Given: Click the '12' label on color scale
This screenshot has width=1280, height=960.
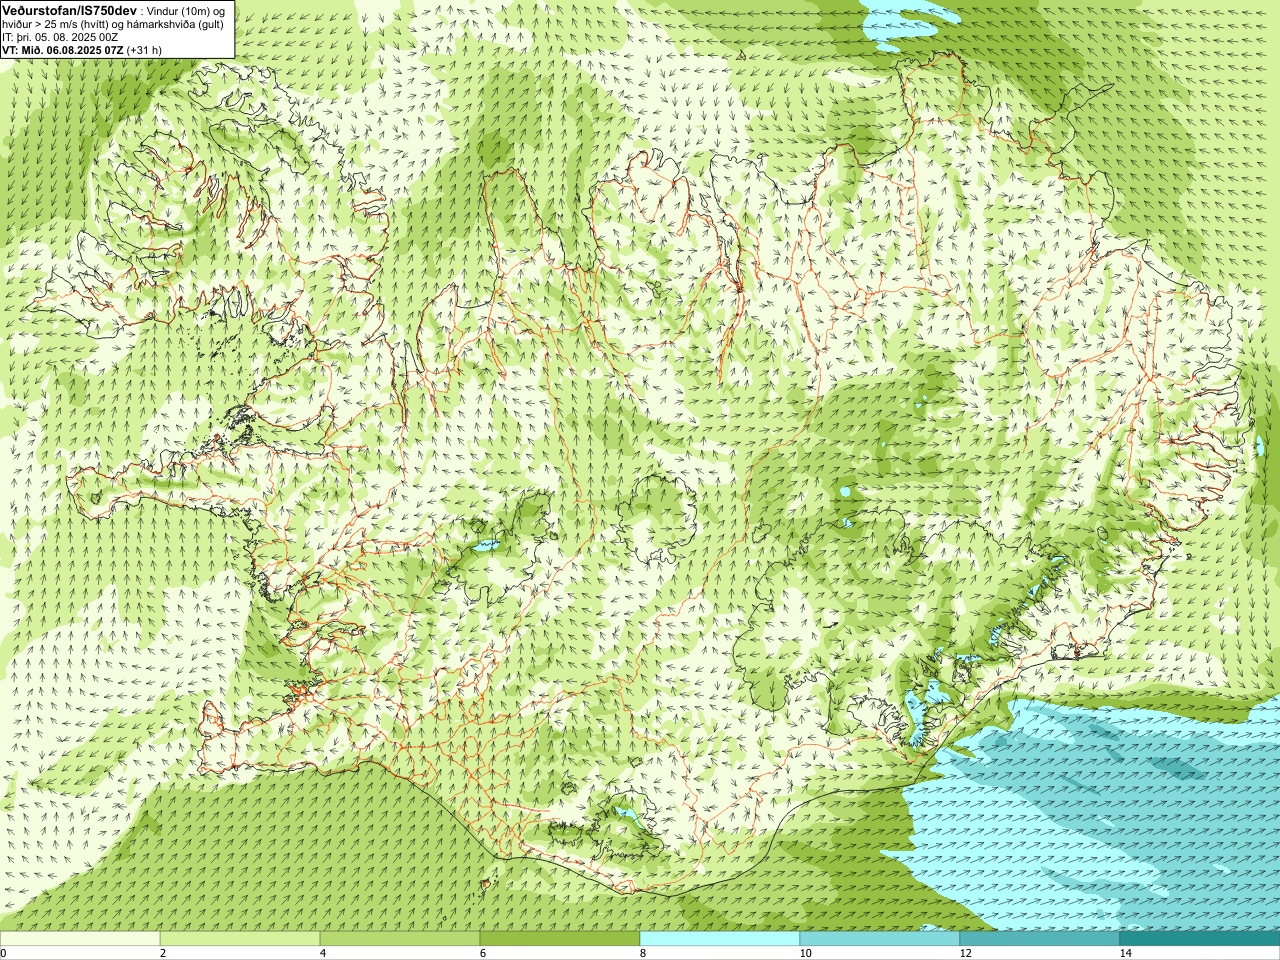Looking at the screenshot, I should (x=965, y=953).
